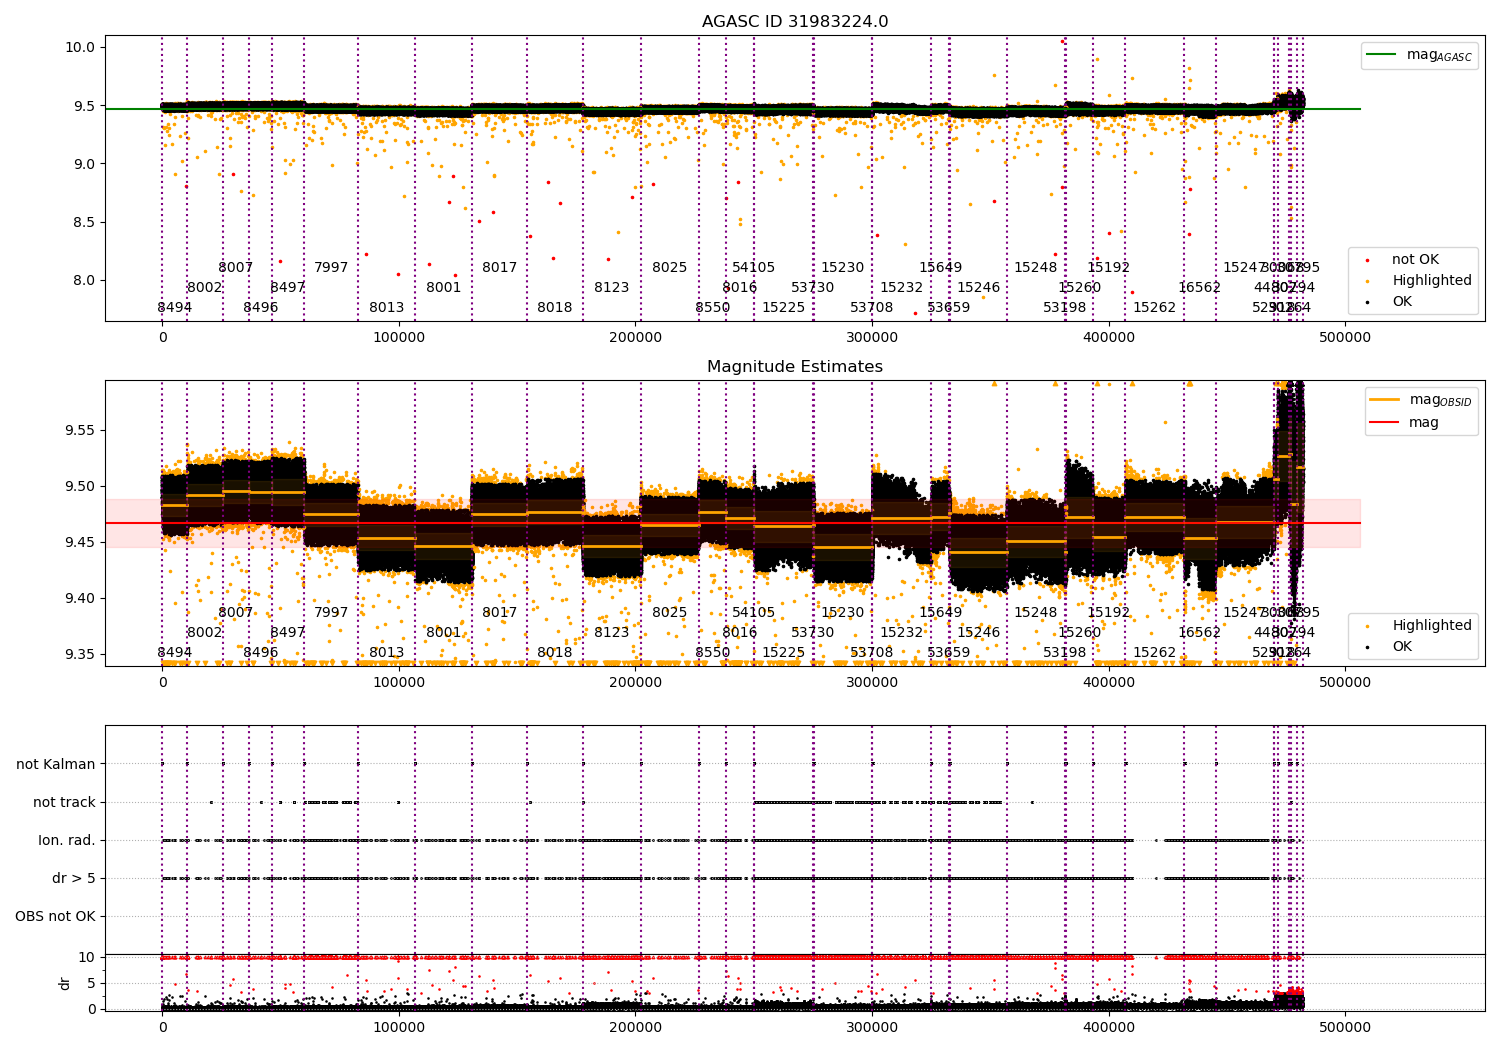Click the 9.0 y-axis tick in top plot
The image size is (1500, 1050).
(x=84, y=164)
